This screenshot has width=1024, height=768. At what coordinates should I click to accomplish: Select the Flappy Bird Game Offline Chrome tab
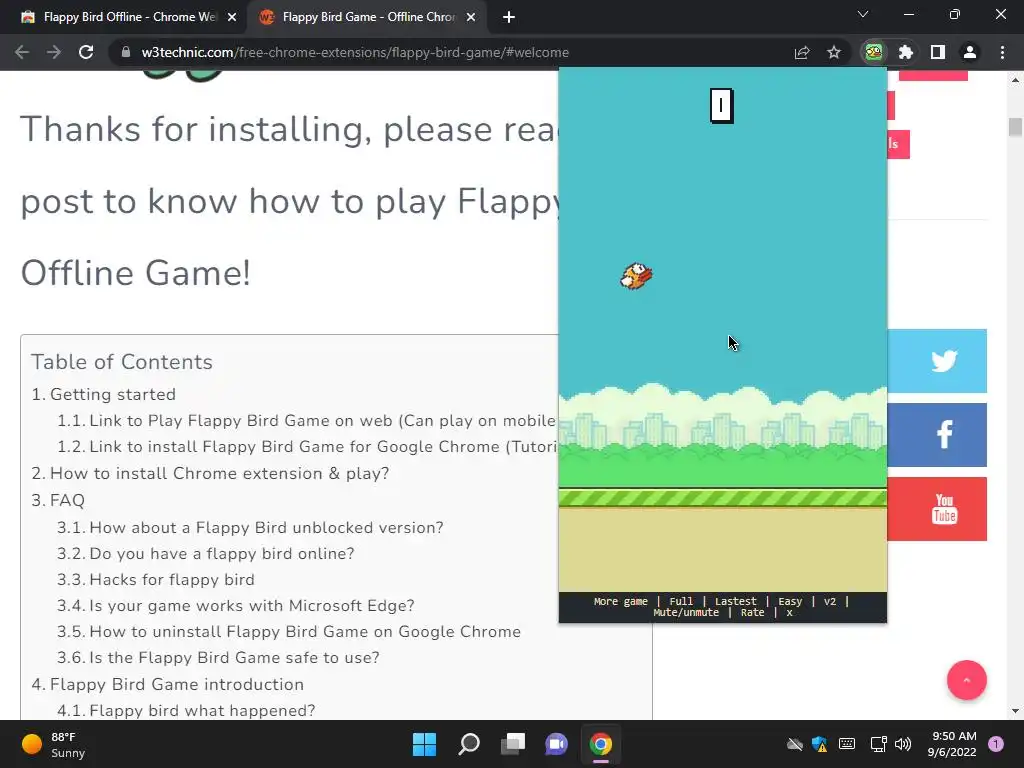click(x=366, y=17)
